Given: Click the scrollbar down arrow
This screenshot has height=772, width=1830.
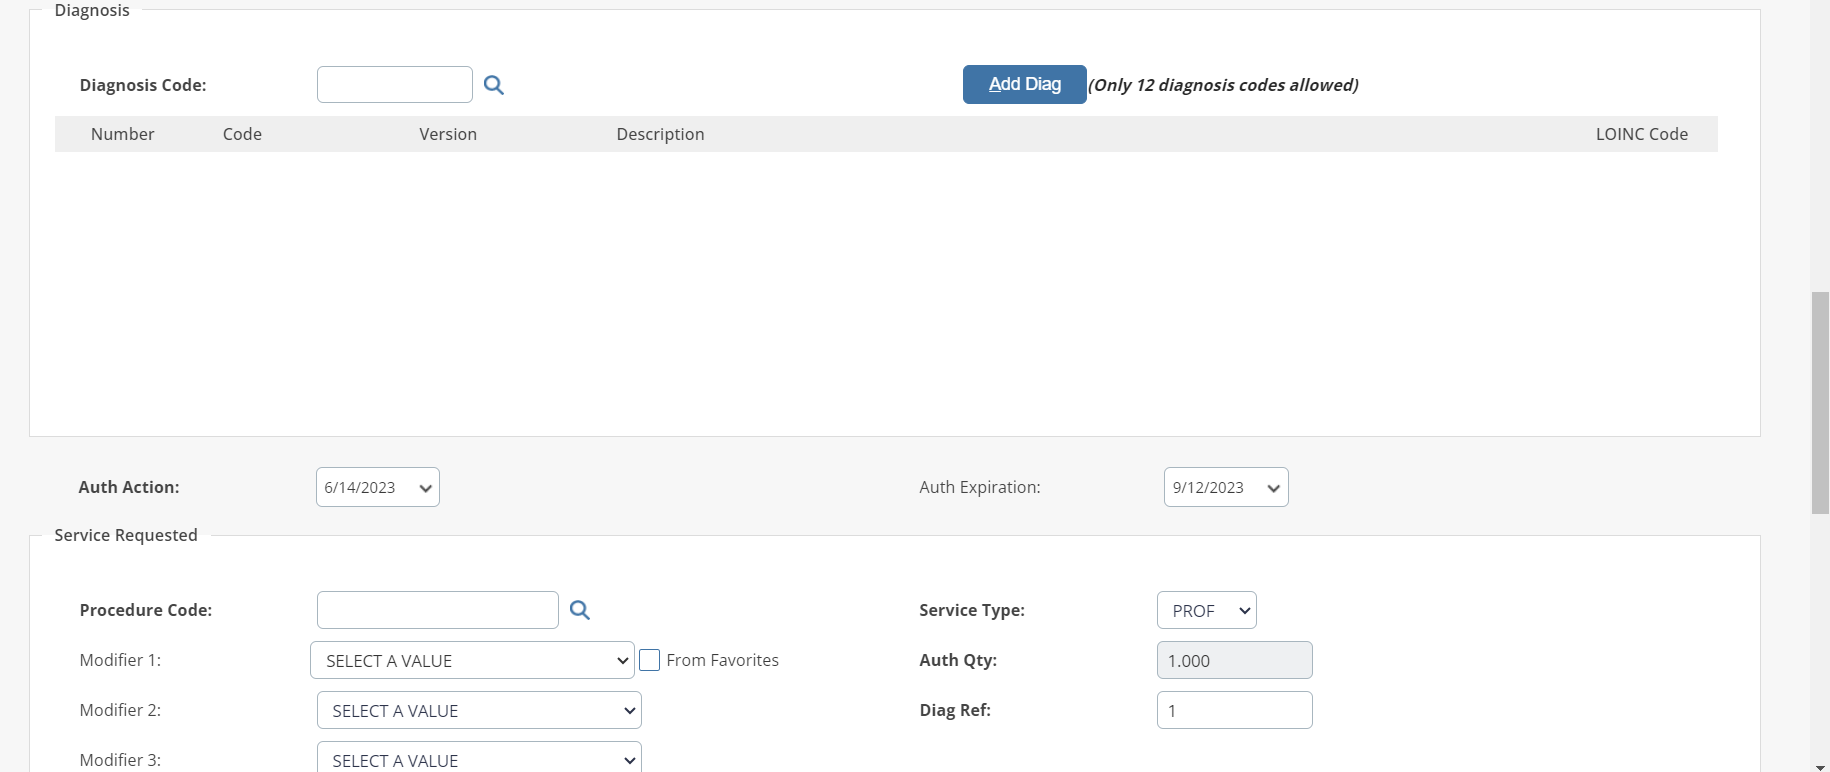Looking at the screenshot, I should (x=1820, y=766).
